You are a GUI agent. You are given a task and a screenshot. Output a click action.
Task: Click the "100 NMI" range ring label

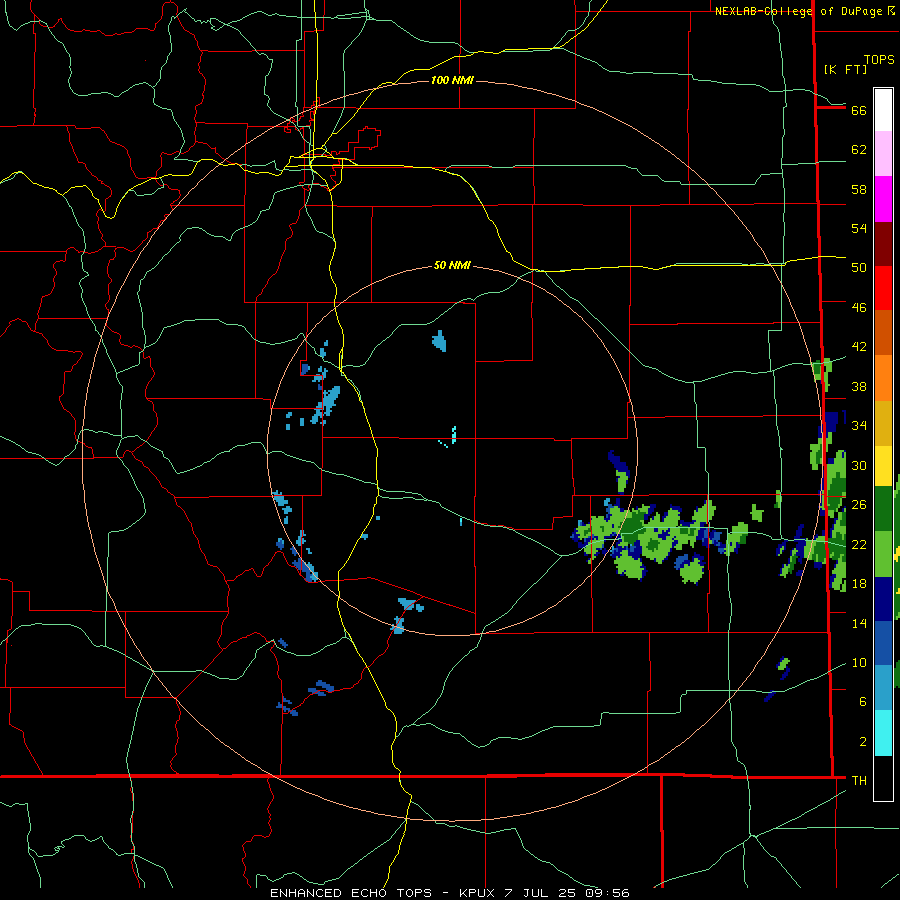tap(452, 80)
